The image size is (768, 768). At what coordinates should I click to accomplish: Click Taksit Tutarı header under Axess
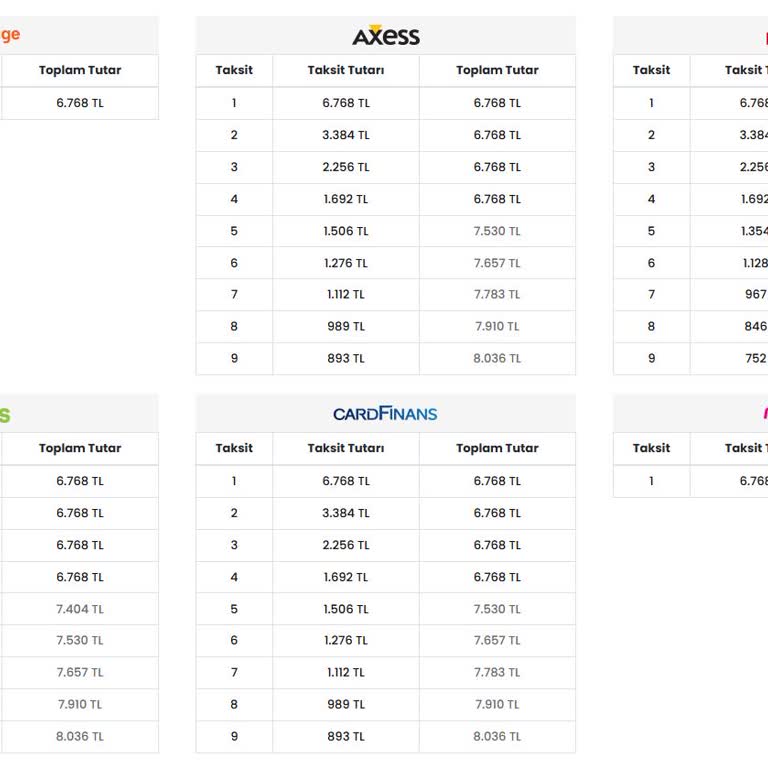(346, 70)
